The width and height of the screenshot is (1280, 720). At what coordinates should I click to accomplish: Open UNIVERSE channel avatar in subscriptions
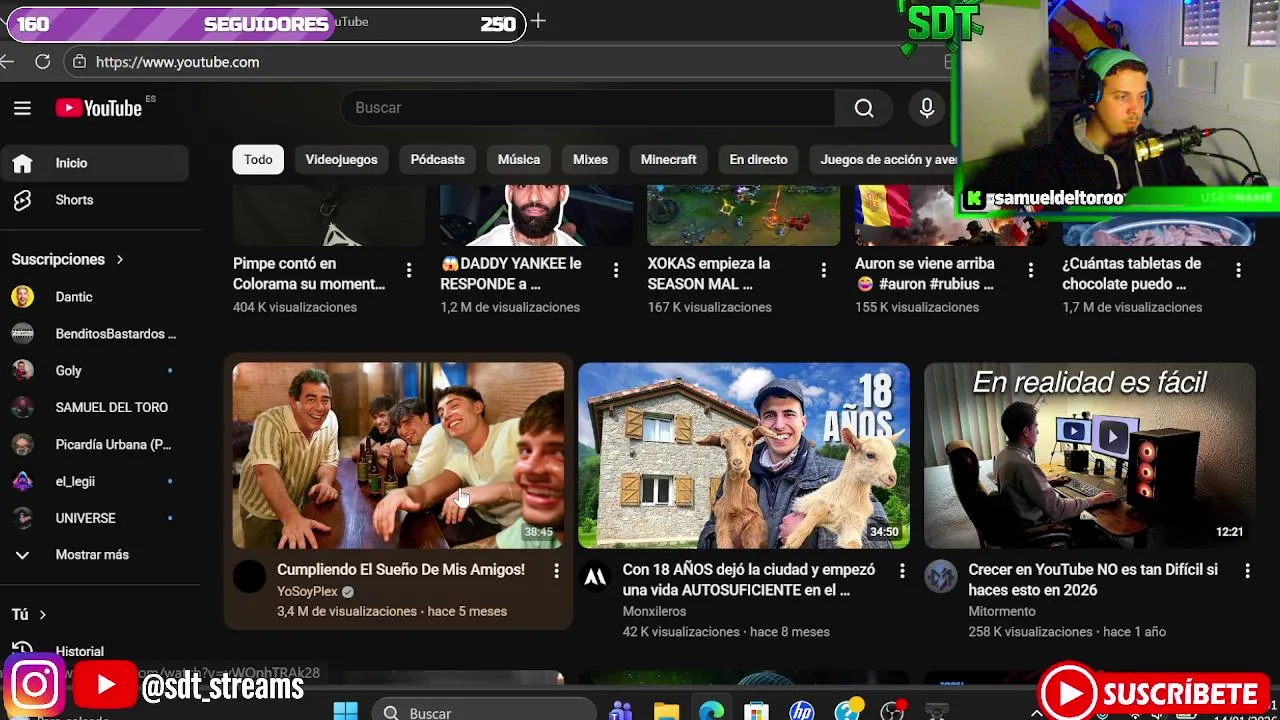[x=22, y=519]
